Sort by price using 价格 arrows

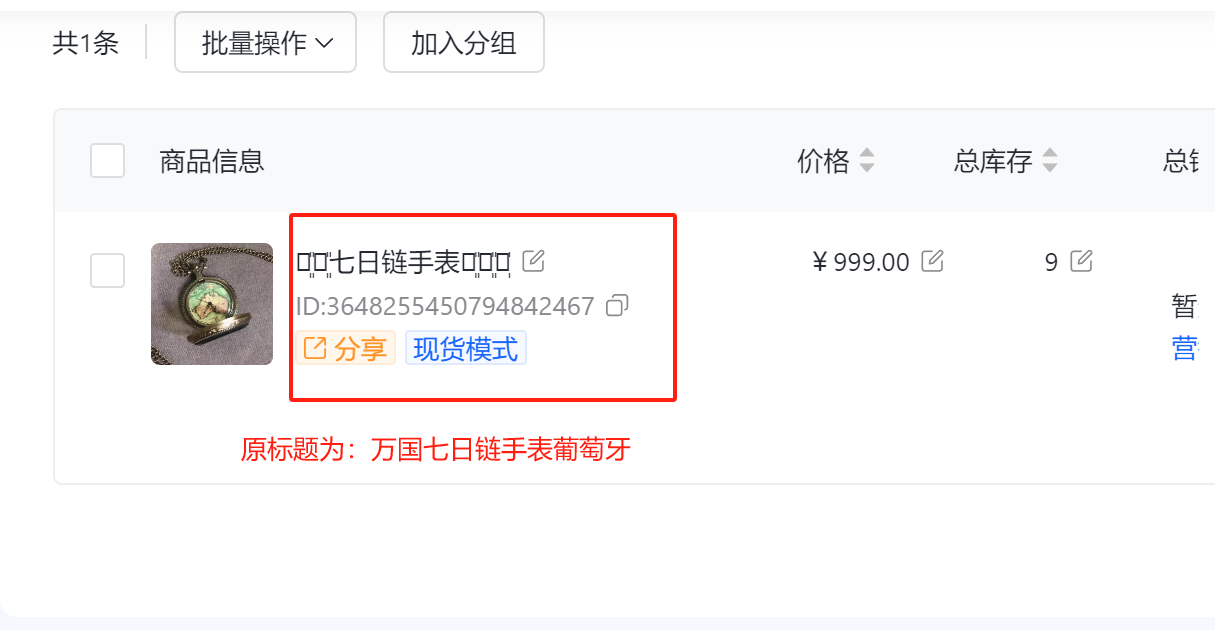point(867,161)
